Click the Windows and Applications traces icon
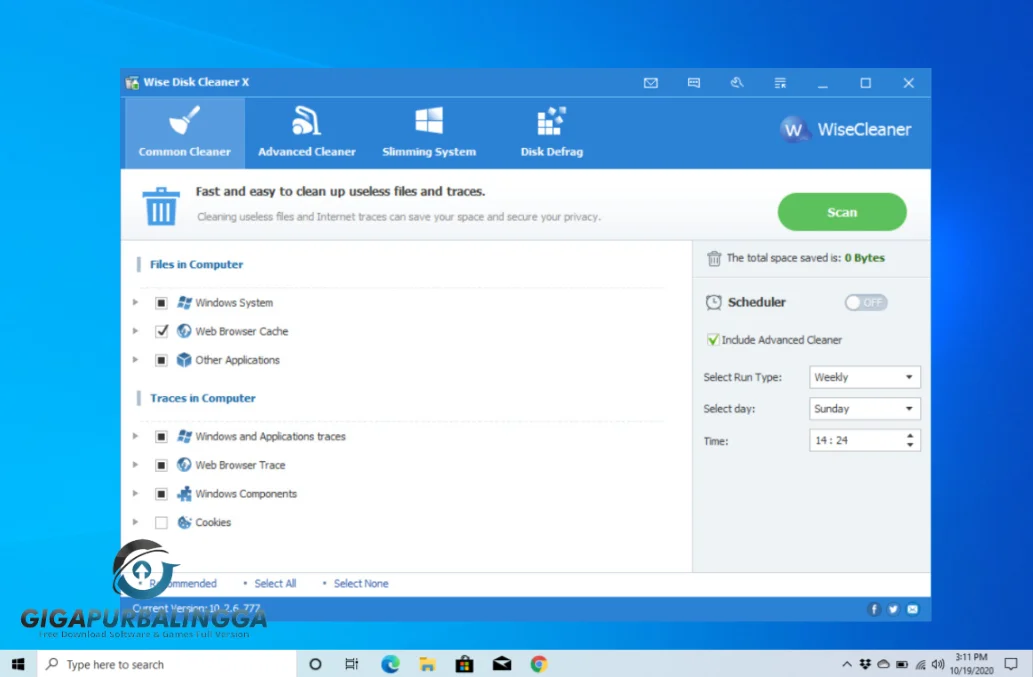The width and height of the screenshot is (1033, 677). click(x=184, y=436)
